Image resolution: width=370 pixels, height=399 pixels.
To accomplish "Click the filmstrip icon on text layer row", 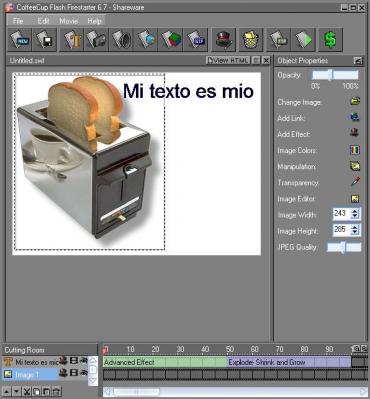I will coord(74,361).
